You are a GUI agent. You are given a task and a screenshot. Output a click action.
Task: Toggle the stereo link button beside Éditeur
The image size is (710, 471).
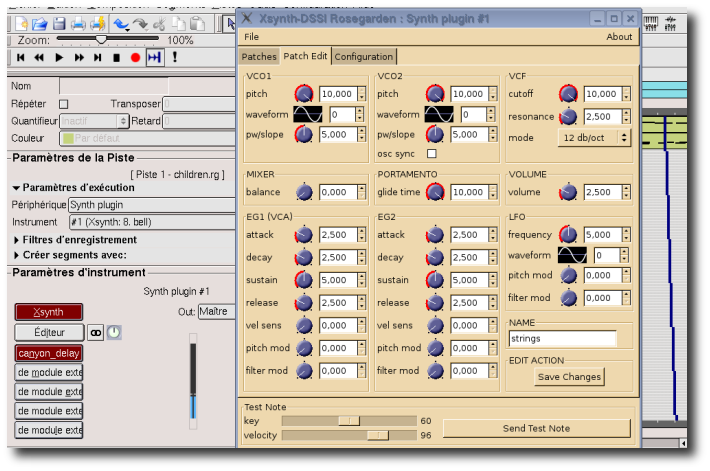[x=96, y=332]
